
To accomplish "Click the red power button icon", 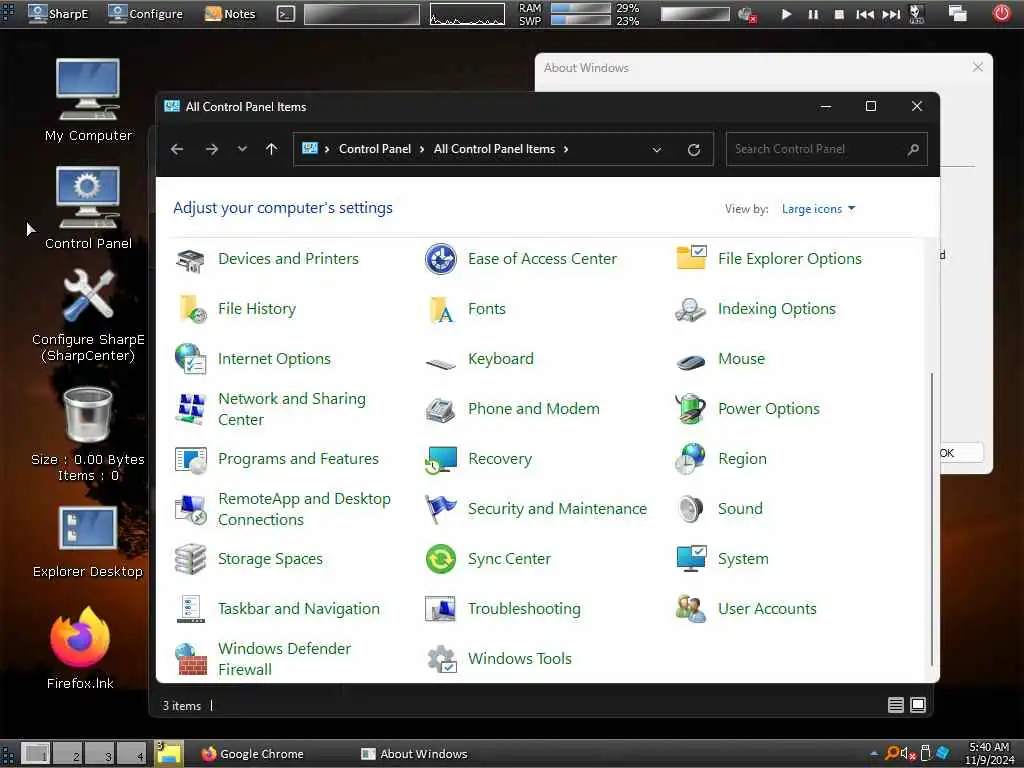I will tap(1002, 13).
